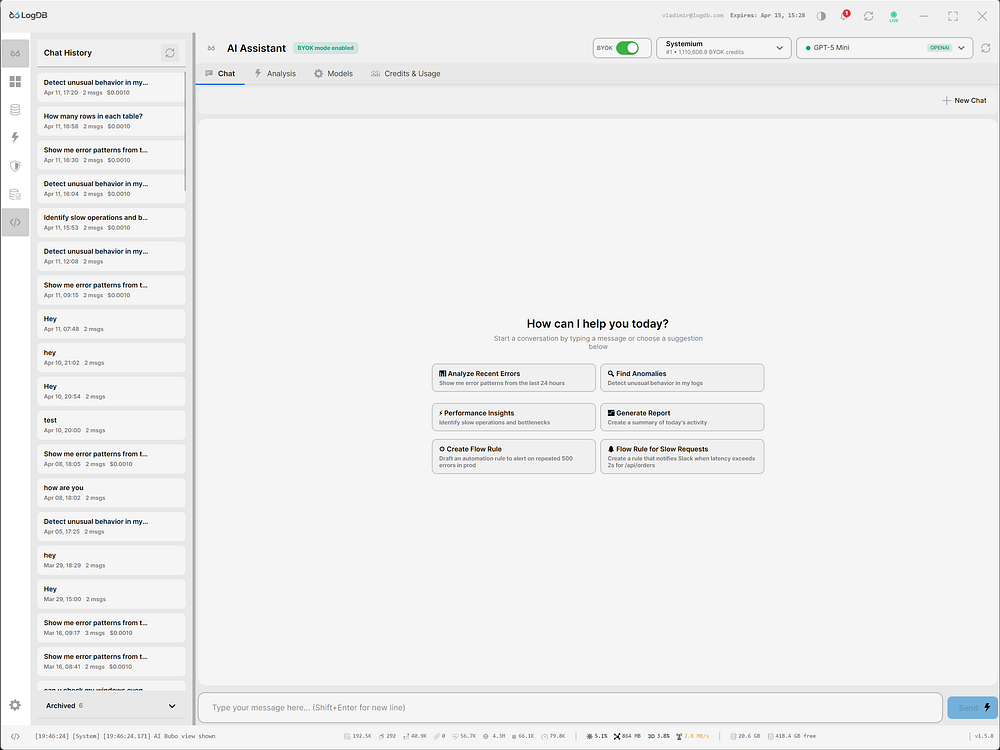Open chat "how are you" from Apr 08
Viewport: 1000px width, 750px height.
[x=111, y=493]
